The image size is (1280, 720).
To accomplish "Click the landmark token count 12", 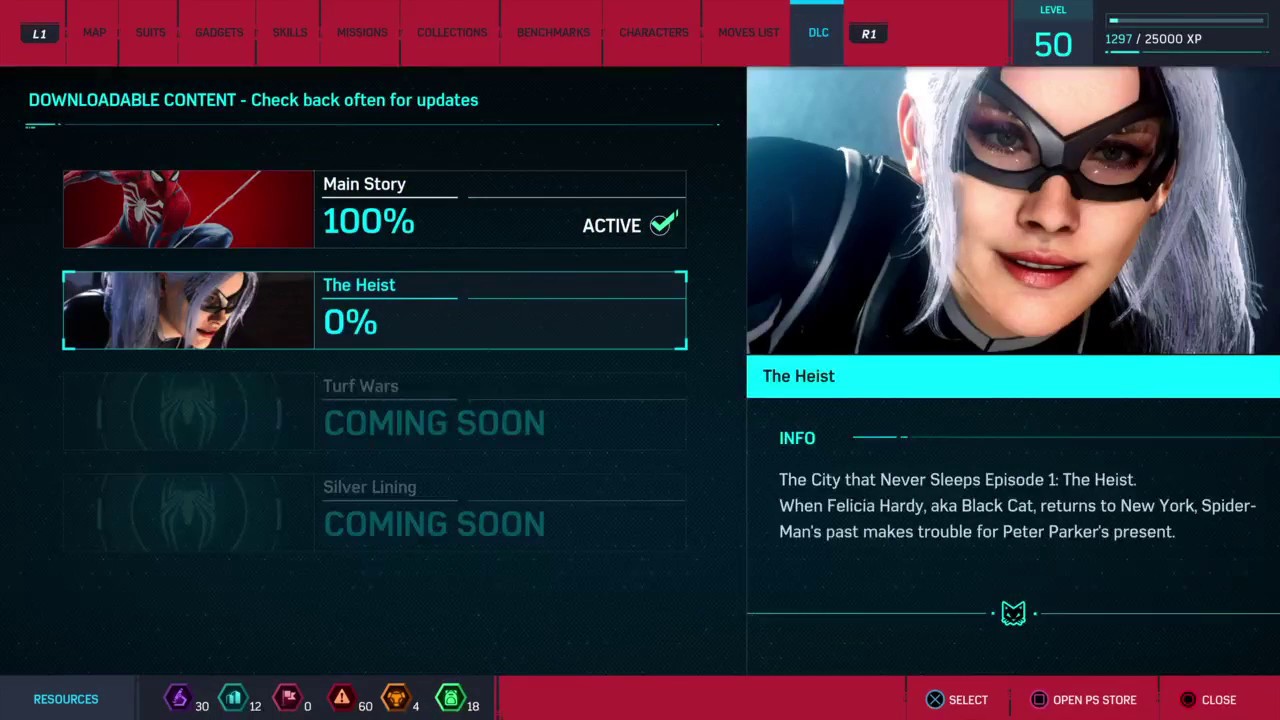I will [x=255, y=706].
